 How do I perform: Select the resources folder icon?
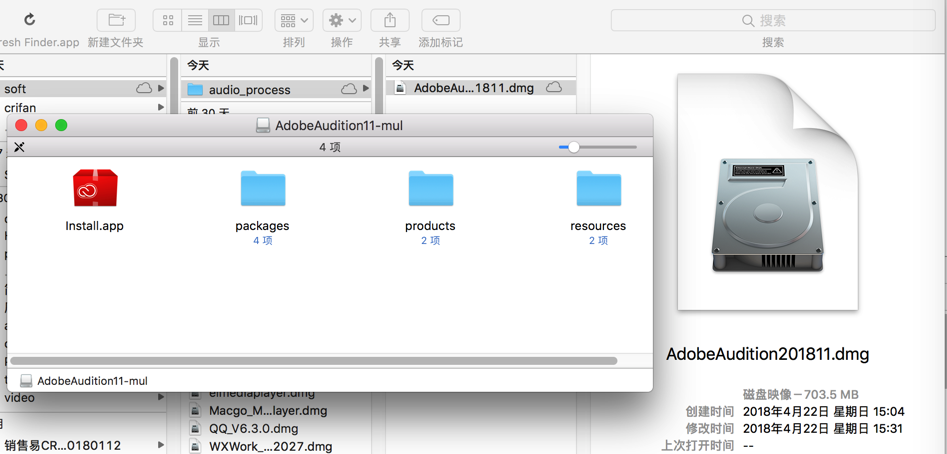[x=599, y=188]
